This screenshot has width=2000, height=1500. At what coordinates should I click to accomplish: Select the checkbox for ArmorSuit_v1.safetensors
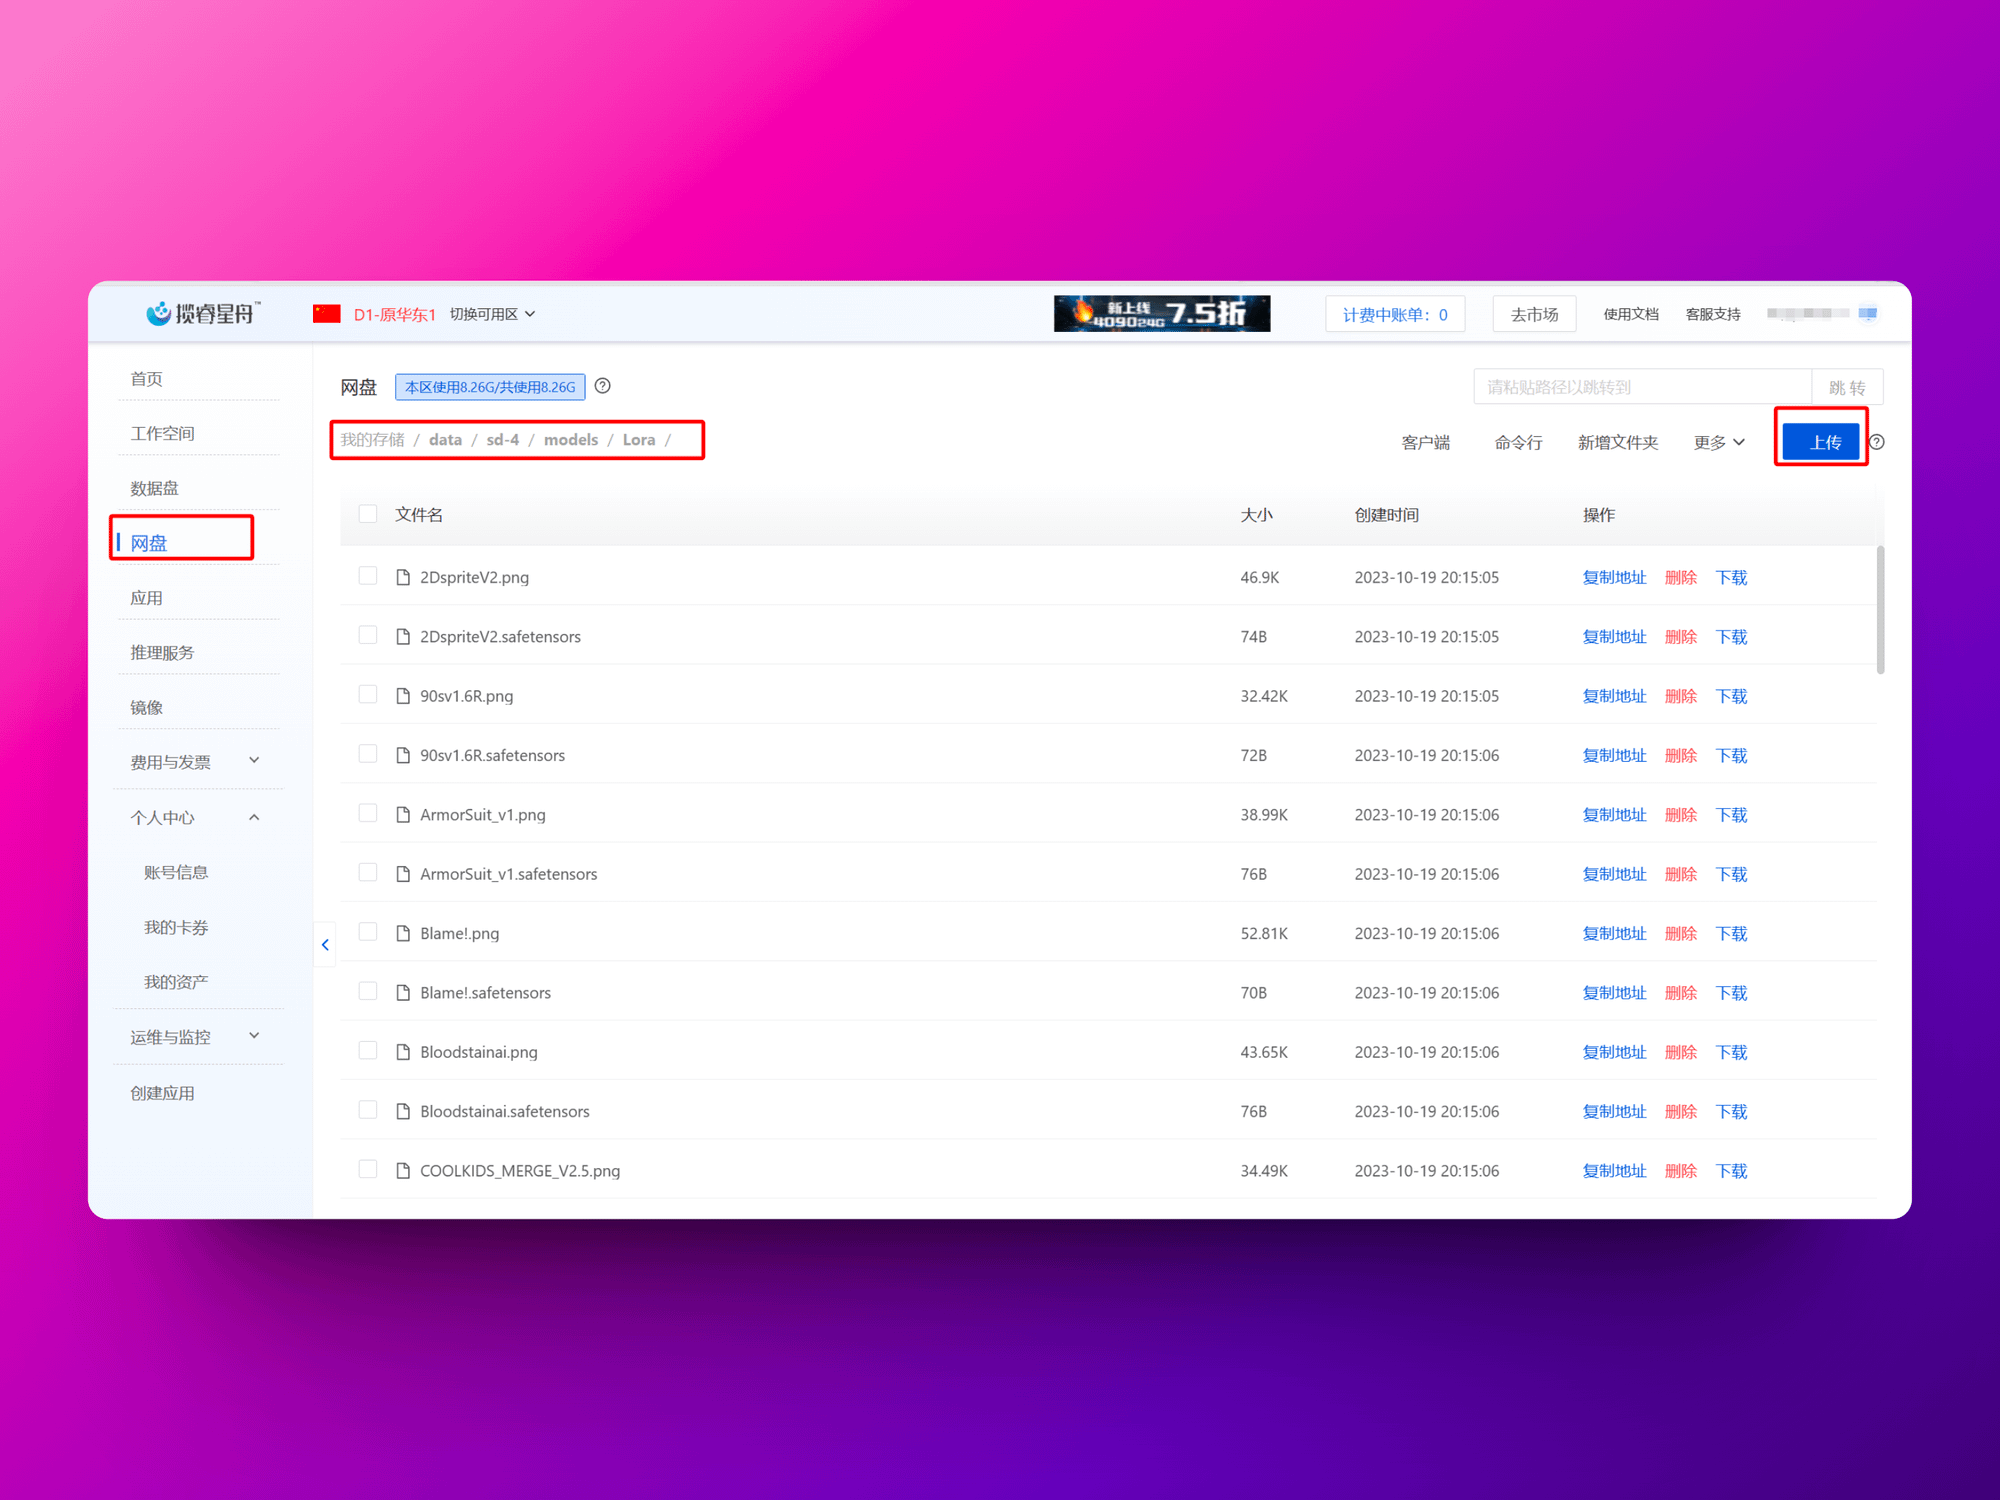coord(368,873)
